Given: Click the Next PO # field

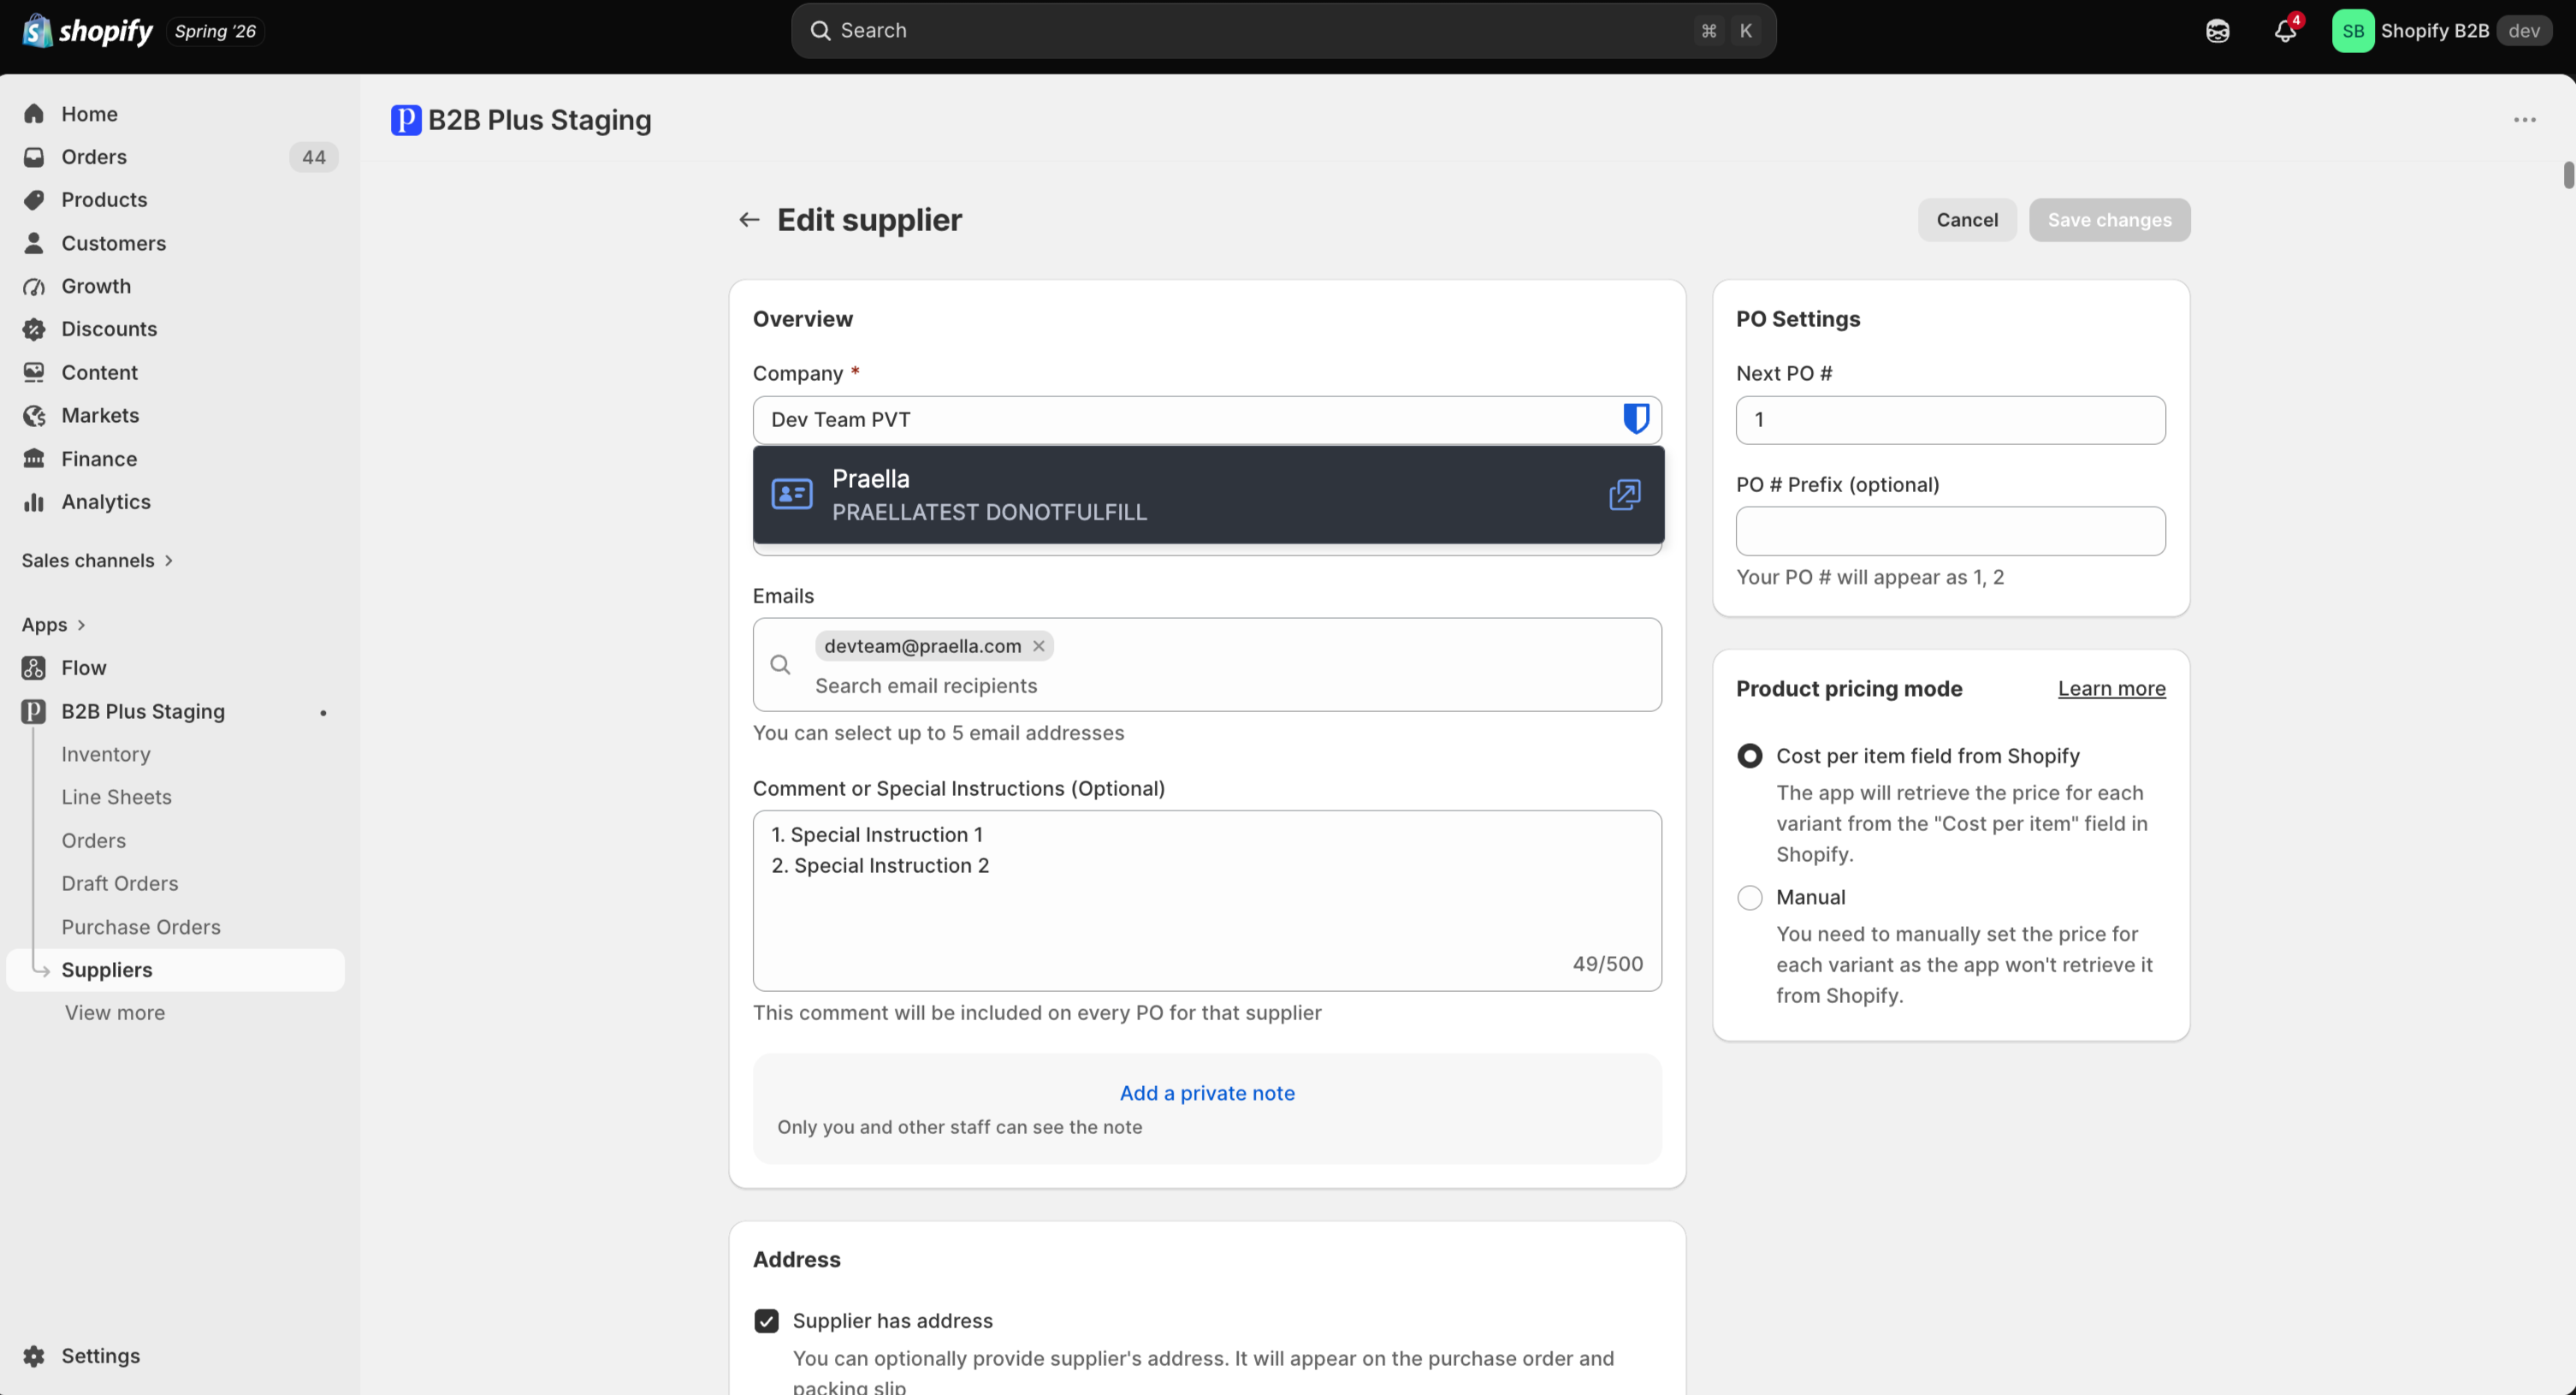Looking at the screenshot, I should pyautogui.click(x=1950, y=420).
